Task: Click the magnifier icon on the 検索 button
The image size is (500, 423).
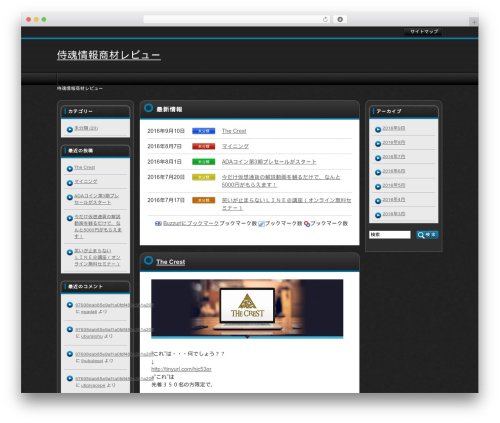Action: click(x=421, y=235)
